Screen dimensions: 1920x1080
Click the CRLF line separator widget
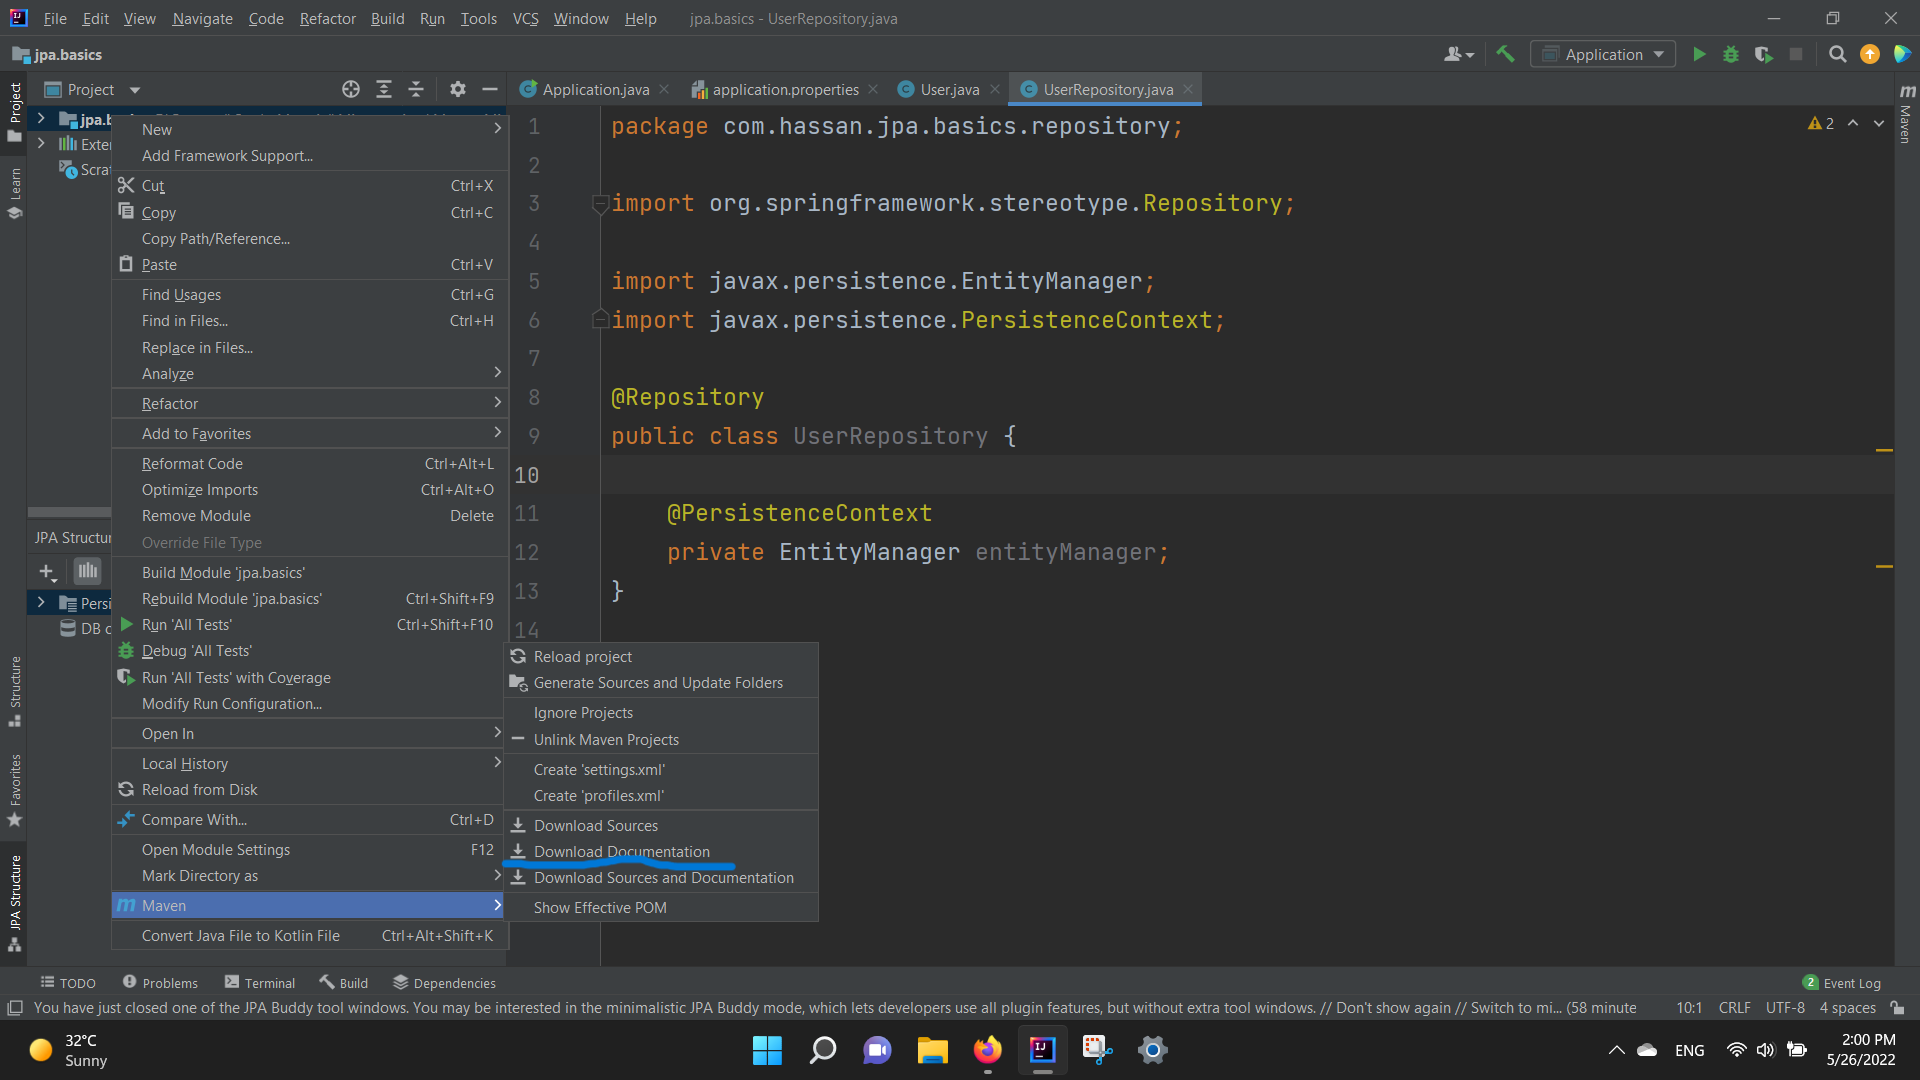[x=1734, y=1008]
